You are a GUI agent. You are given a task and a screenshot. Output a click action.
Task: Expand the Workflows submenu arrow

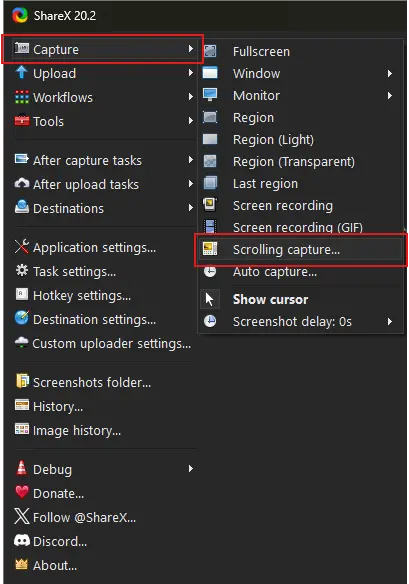pos(191,97)
